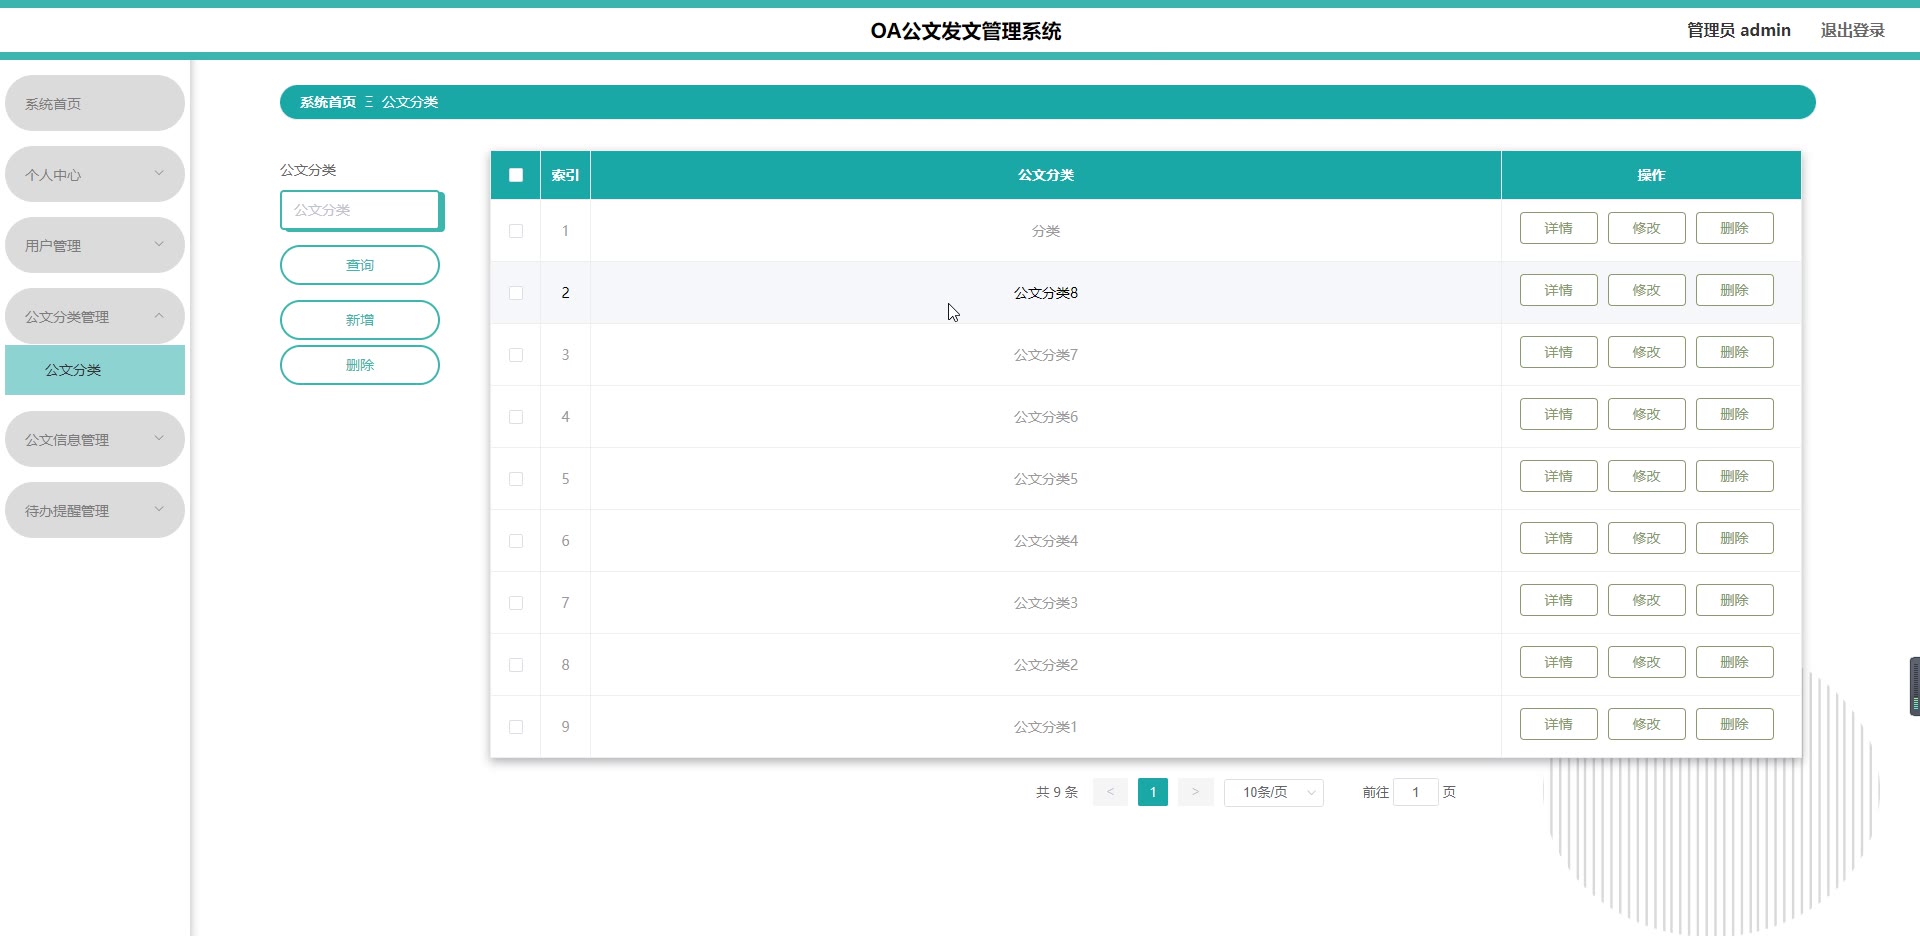Select the checkbox for 公文分类5 row
This screenshot has height=936, width=1920.
pos(516,479)
